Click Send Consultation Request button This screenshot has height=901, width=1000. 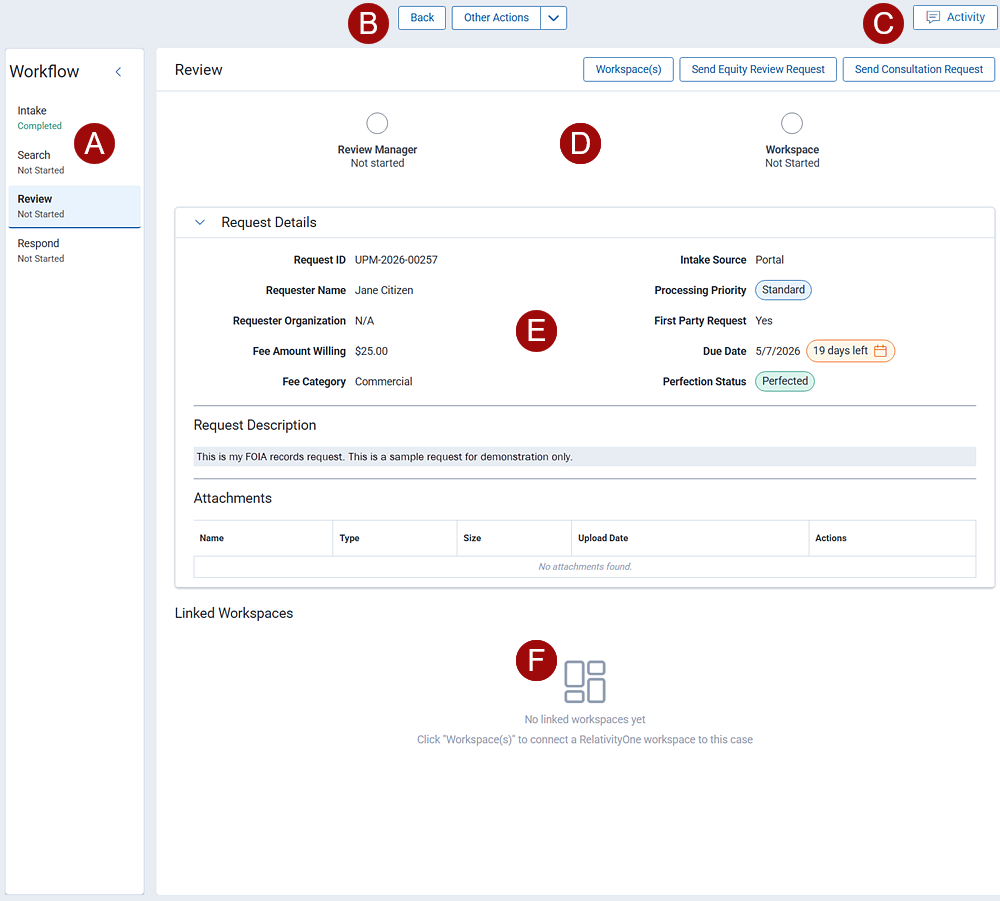[x=919, y=69]
